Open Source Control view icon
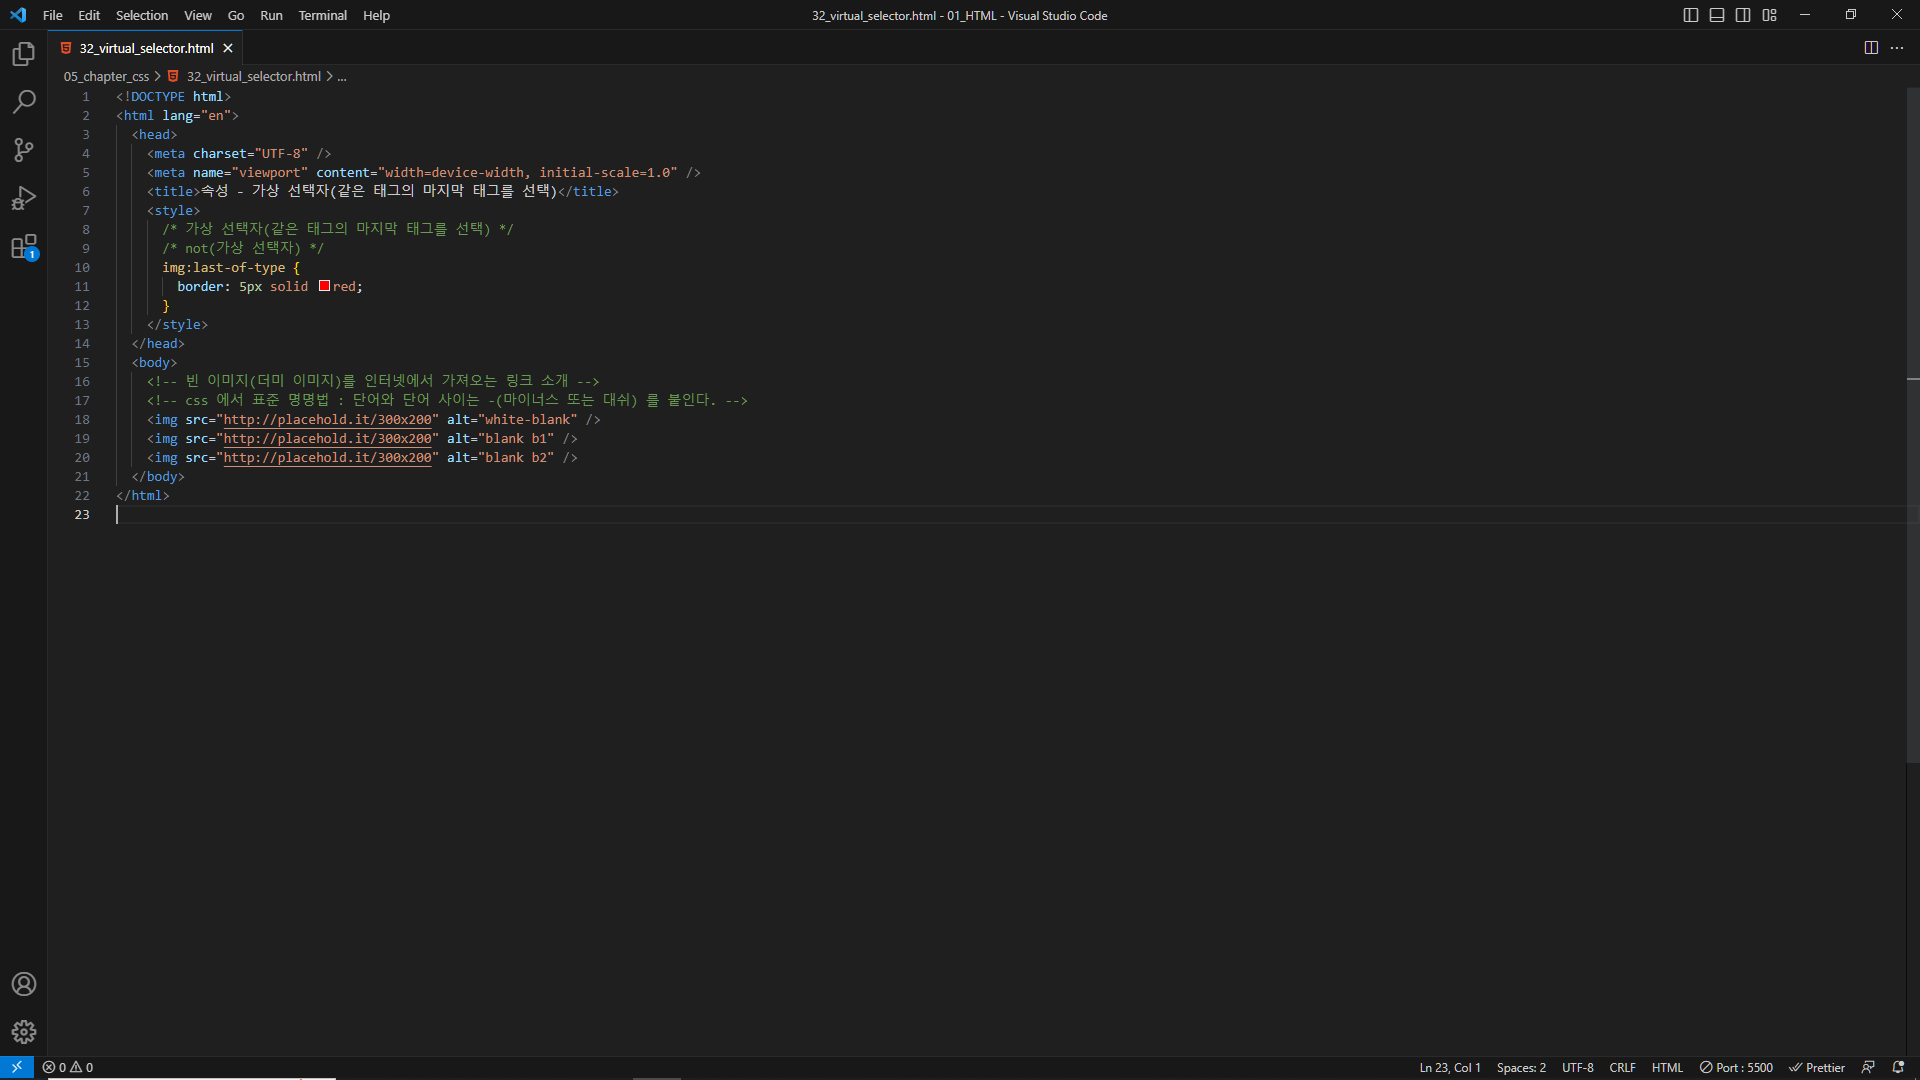1920x1080 pixels. click(x=24, y=150)
